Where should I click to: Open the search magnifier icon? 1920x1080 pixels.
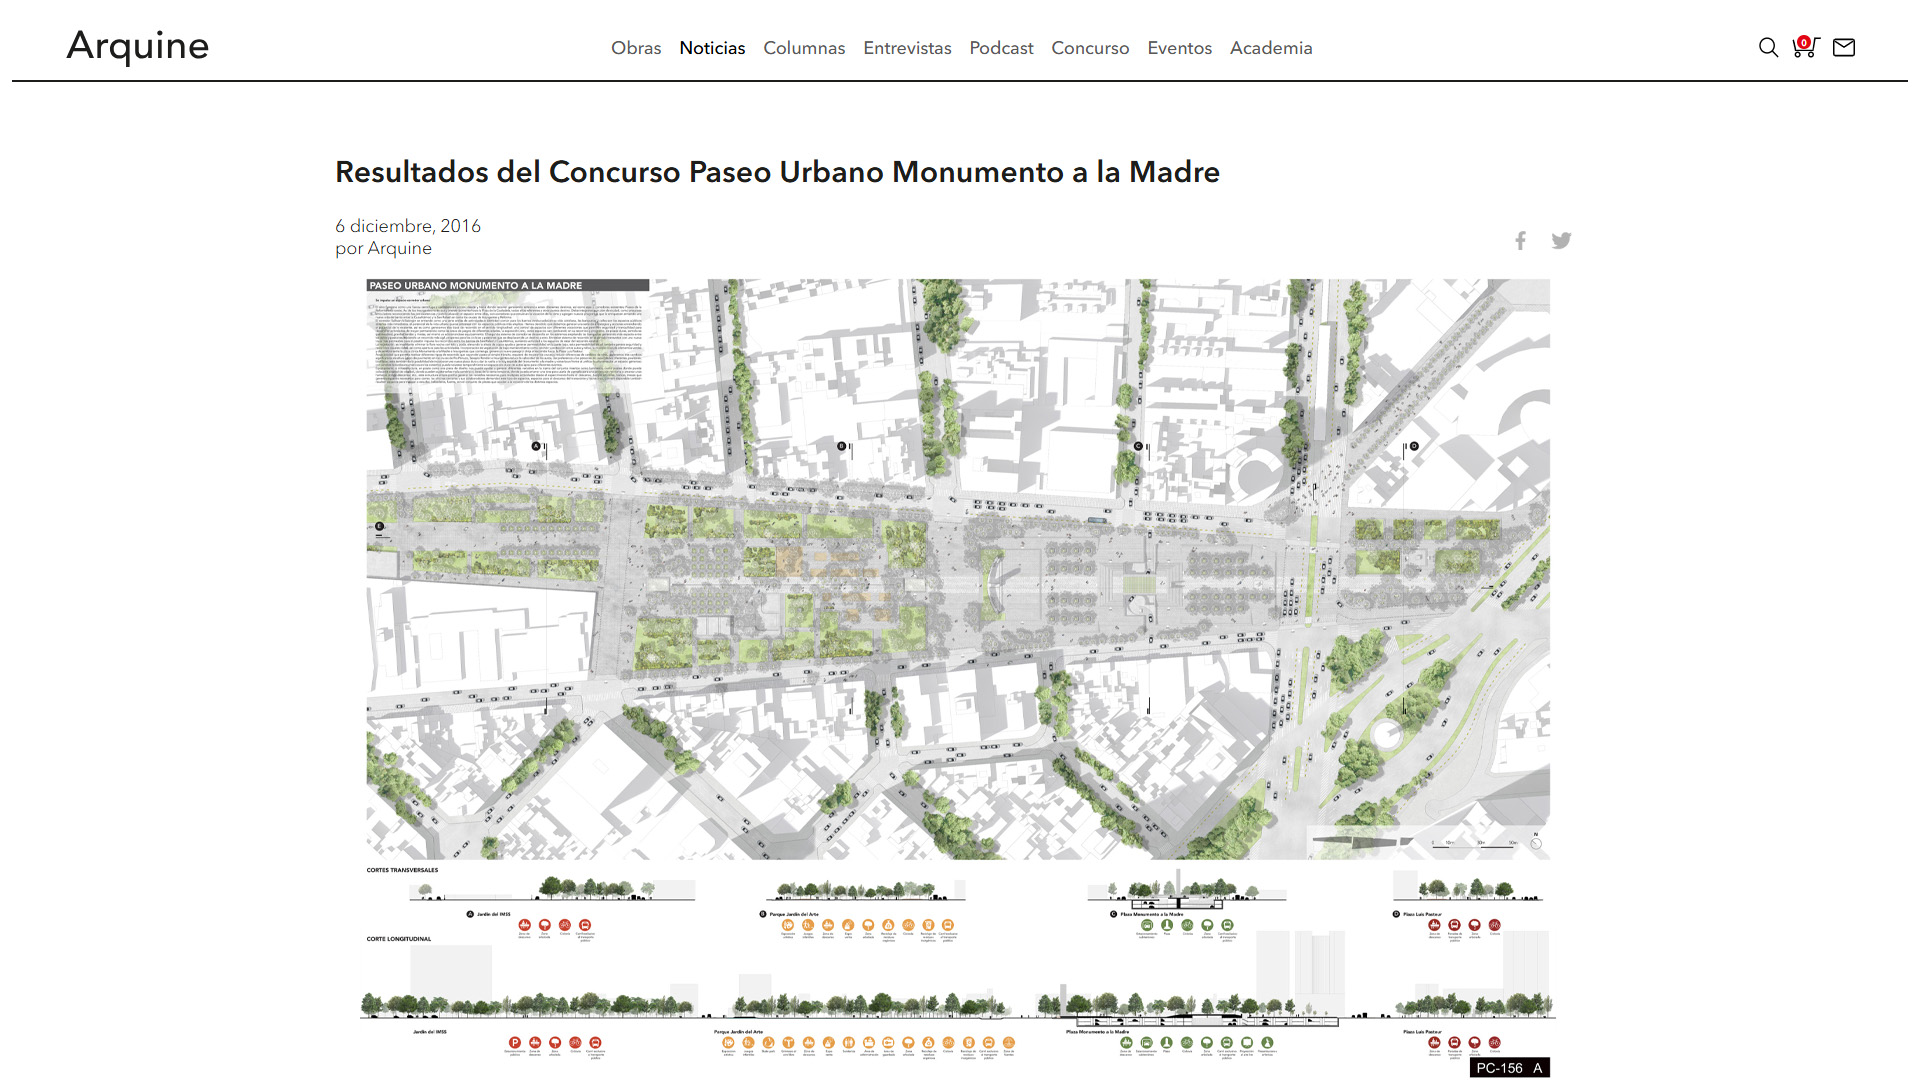(x=1768, y=48)
